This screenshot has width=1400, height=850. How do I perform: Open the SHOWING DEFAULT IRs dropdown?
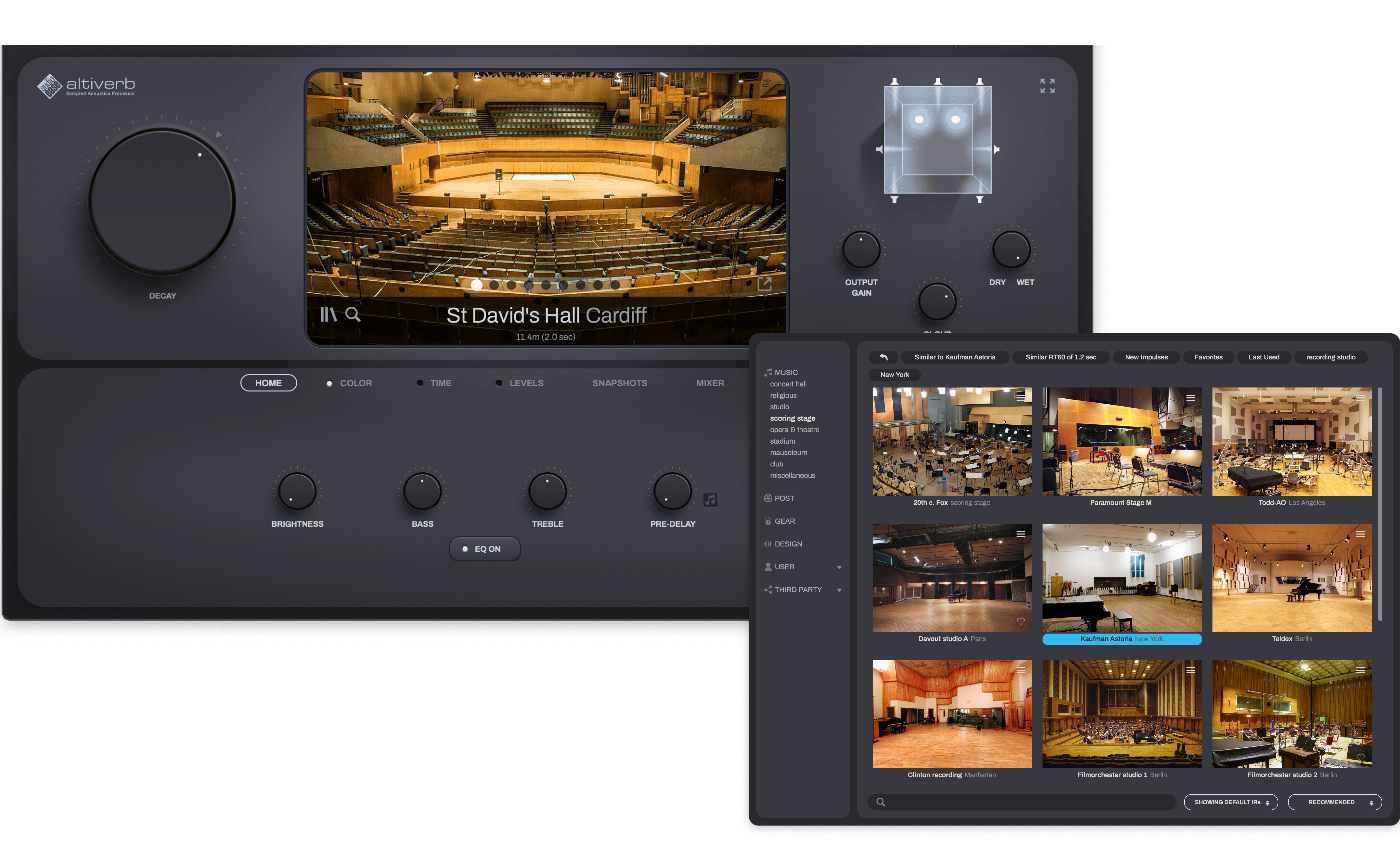tap(1230, 802)
